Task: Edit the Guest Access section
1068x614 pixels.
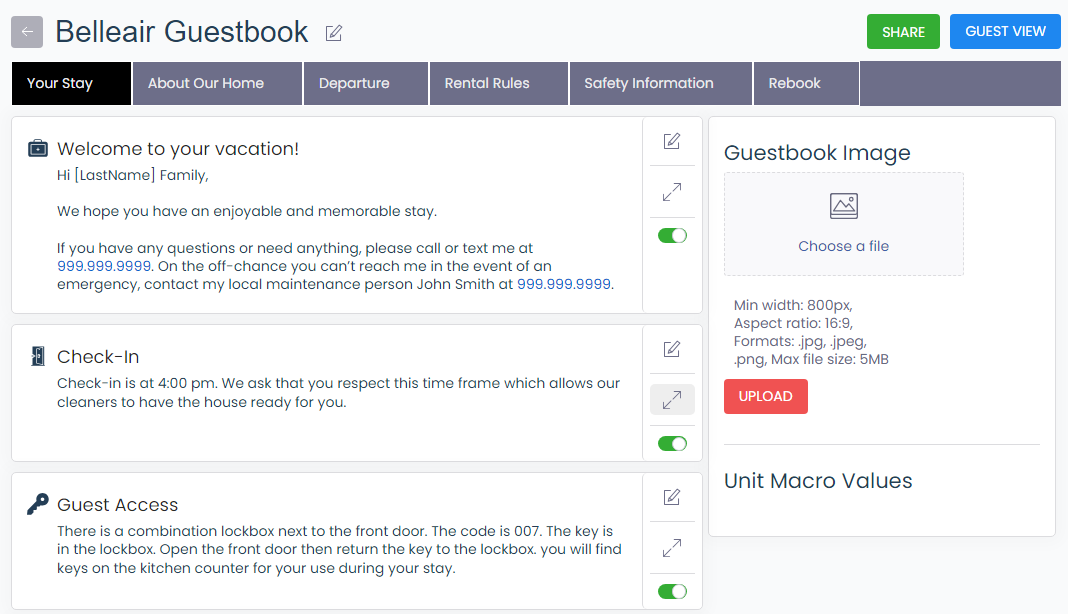Action: [672, 497]
